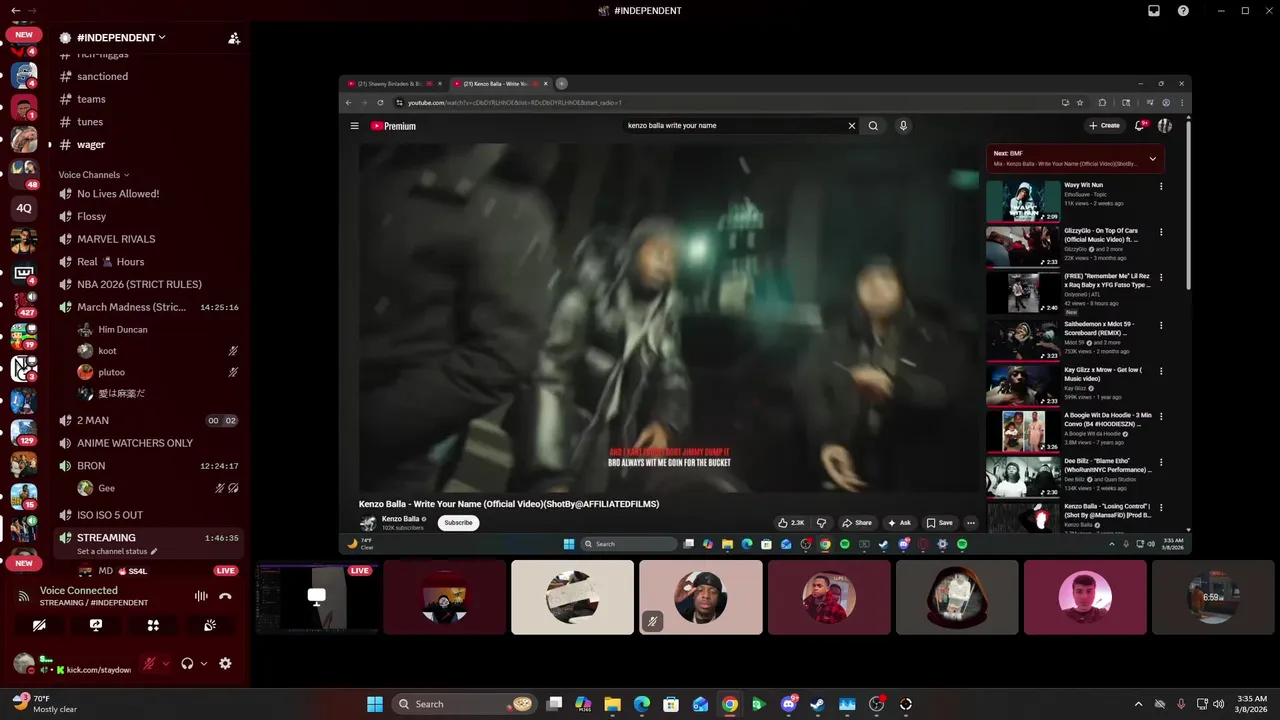Click YouTube hamburger guide menu icon
The height and width of the screenshot is (720, 1280).
pyautogui.click(x=354, y=126)
